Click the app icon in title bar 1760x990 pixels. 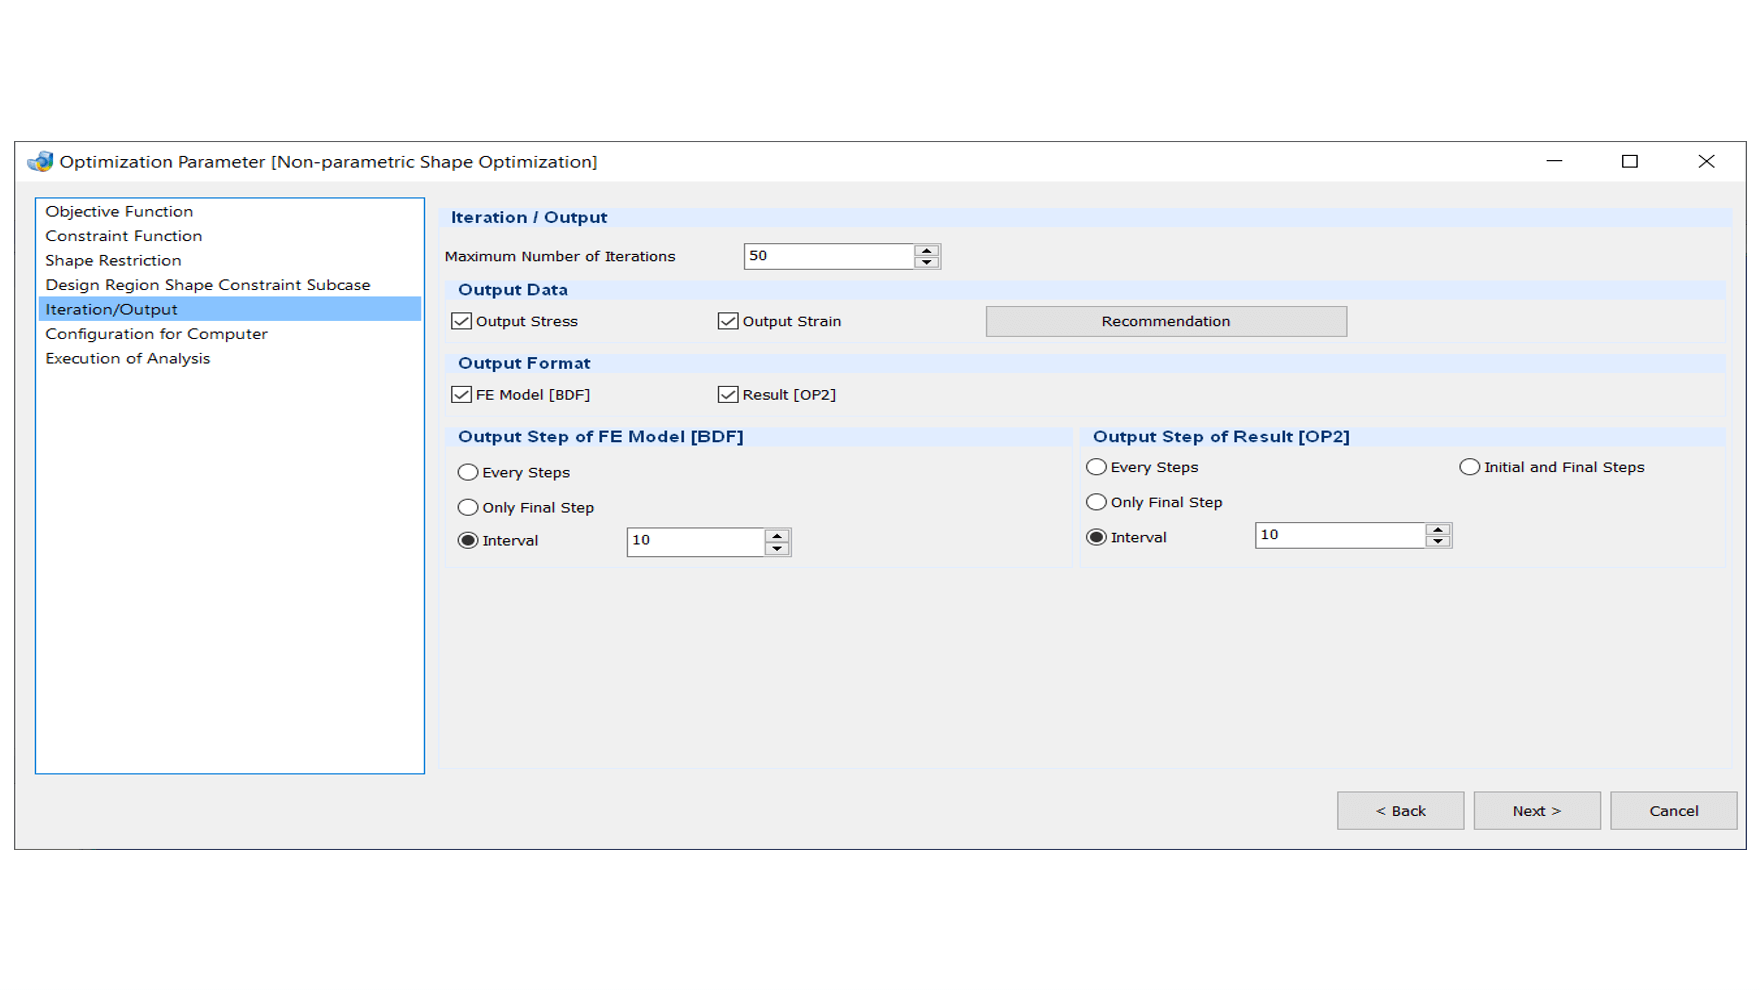(x=40, y=162)
